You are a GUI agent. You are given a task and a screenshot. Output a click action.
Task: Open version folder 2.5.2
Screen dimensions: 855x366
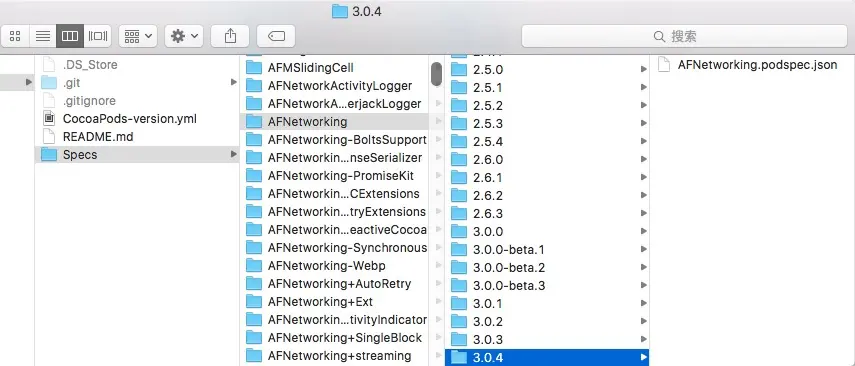coord(547,106)
